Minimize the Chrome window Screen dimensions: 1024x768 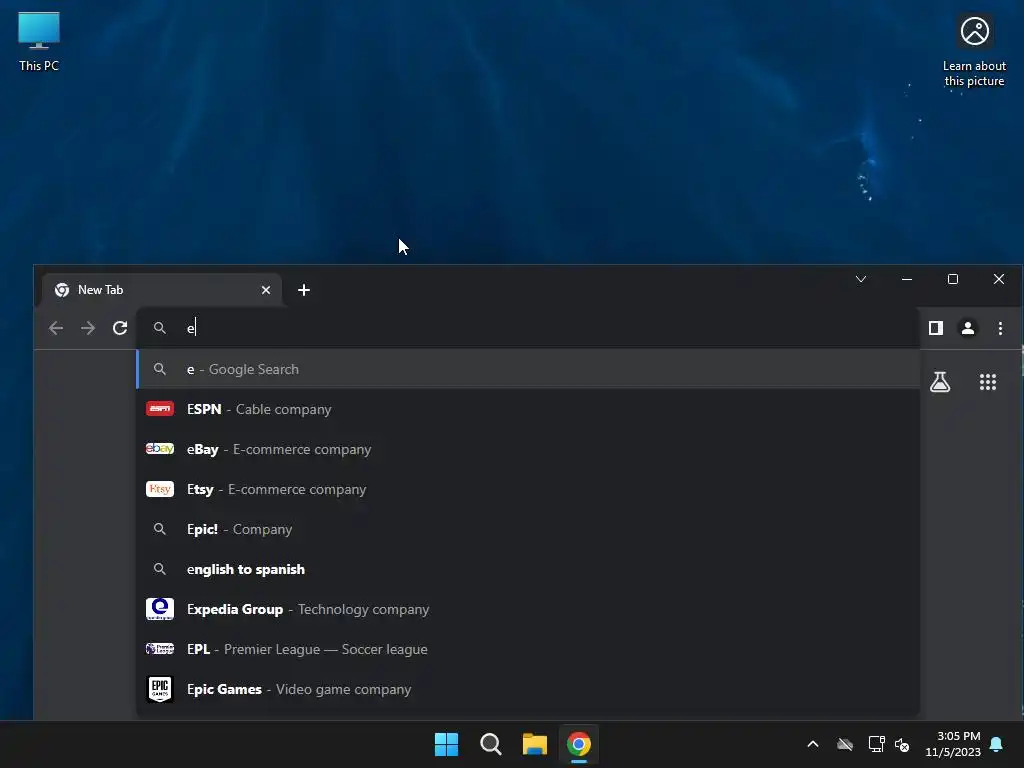pos(906,279)
